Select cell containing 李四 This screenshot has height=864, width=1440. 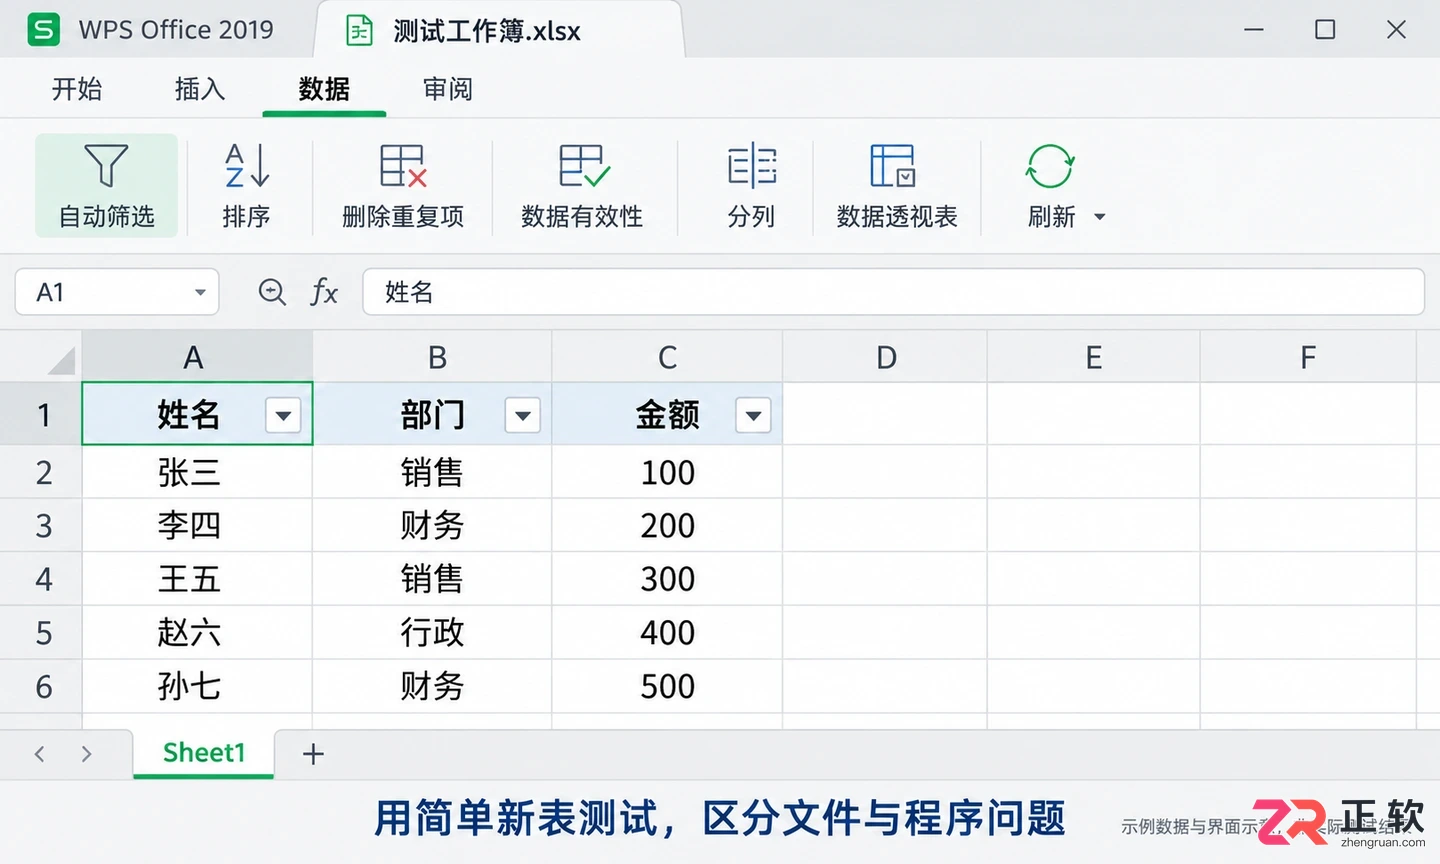[x=197, y=525]
